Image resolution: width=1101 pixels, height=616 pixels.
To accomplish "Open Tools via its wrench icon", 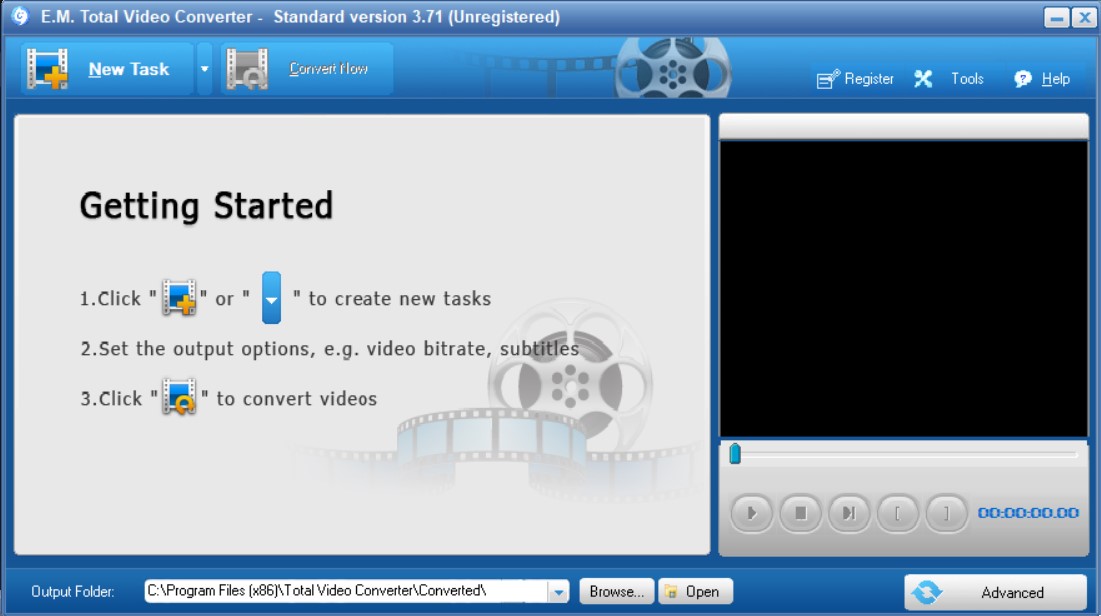I will (x=922, y=78).
